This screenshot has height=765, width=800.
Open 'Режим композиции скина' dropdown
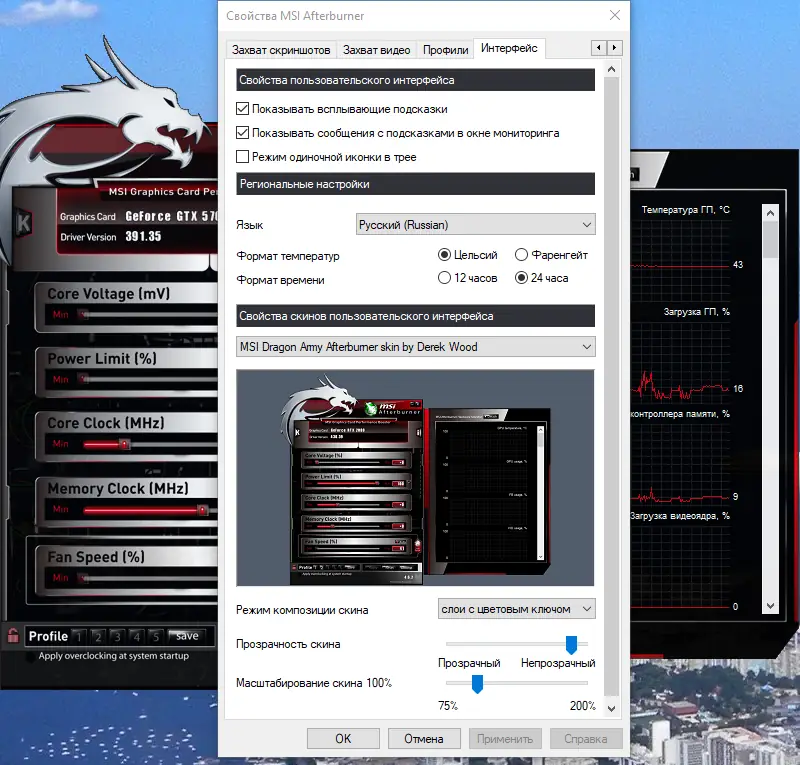[516, 609]
